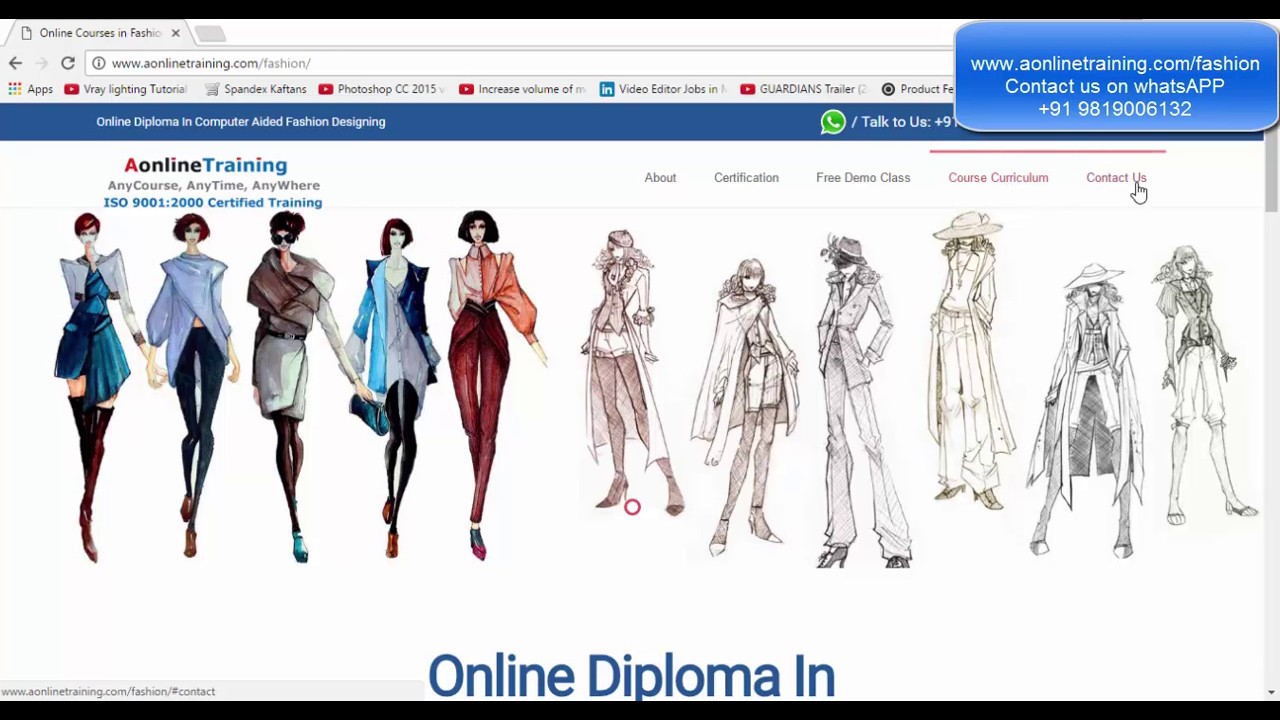Open Free Demo Class link

click(x=863, y=178)
